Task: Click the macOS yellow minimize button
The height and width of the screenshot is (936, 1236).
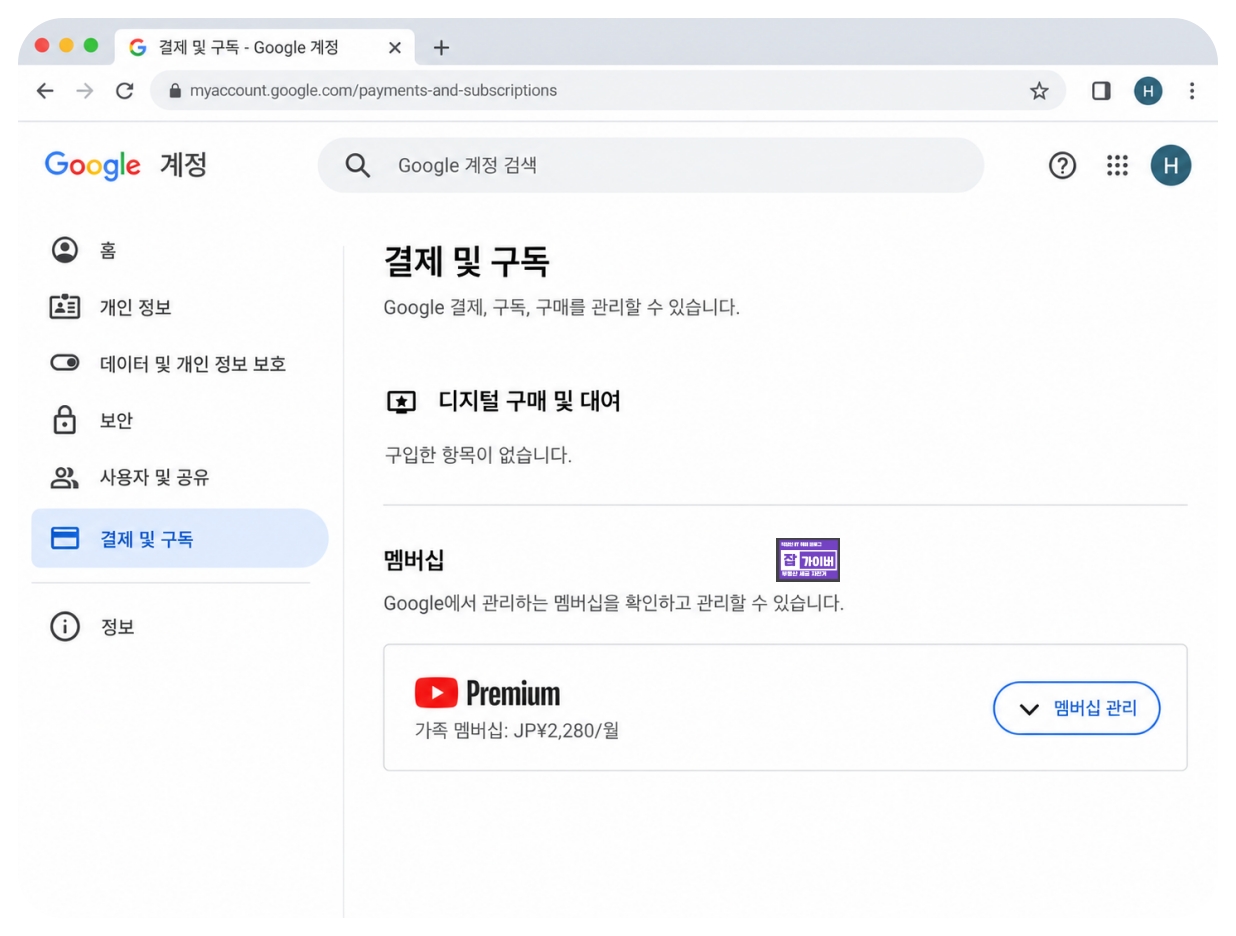Action: pyautogui.click(x=67, y=46)
